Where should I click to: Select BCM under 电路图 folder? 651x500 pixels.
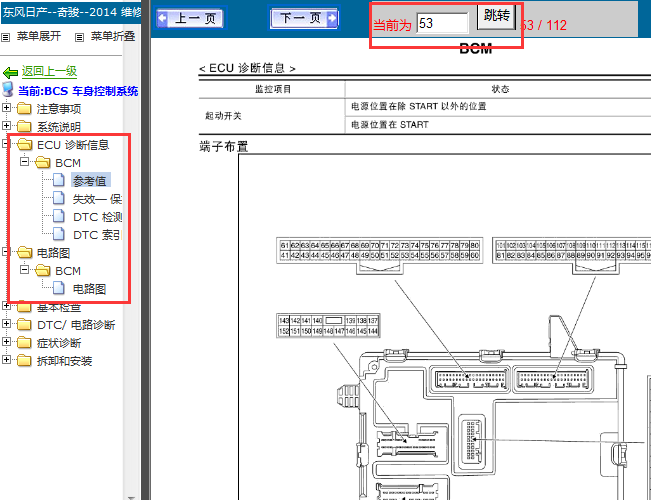click(x=68, y=271)
